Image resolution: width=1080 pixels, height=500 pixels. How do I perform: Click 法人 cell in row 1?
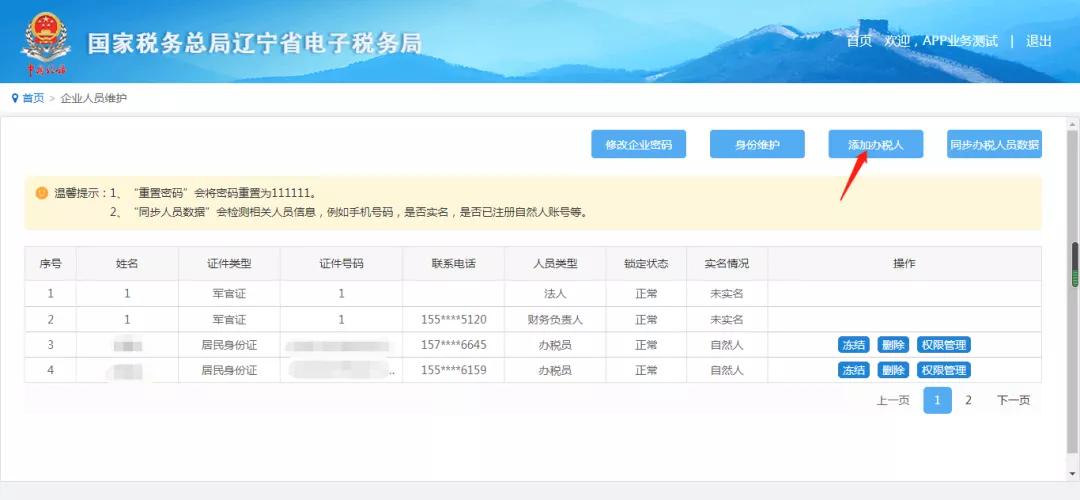tap(555, 293)
